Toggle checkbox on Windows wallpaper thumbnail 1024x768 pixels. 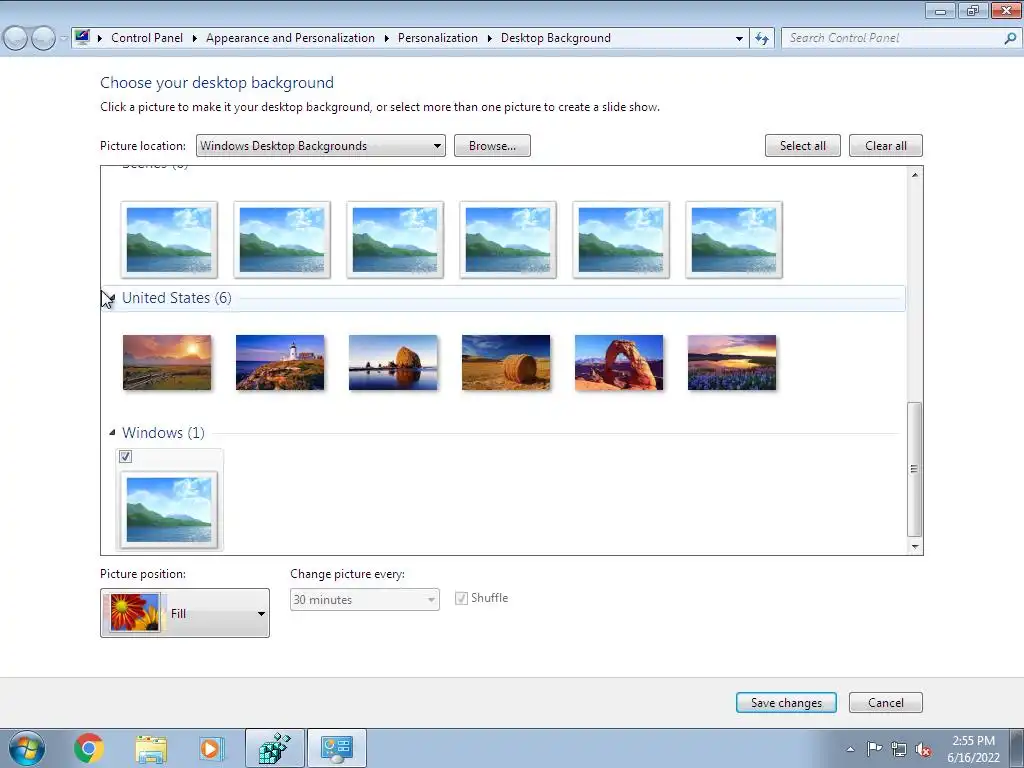tap(125, 456)
